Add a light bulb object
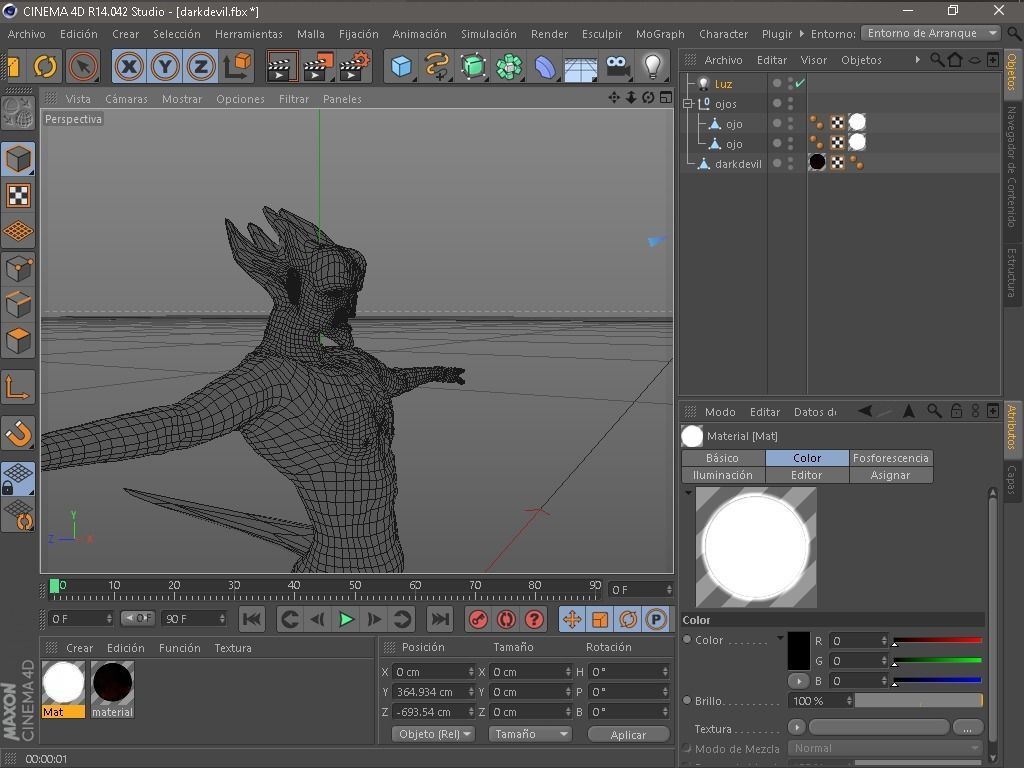 pos(652,67)
